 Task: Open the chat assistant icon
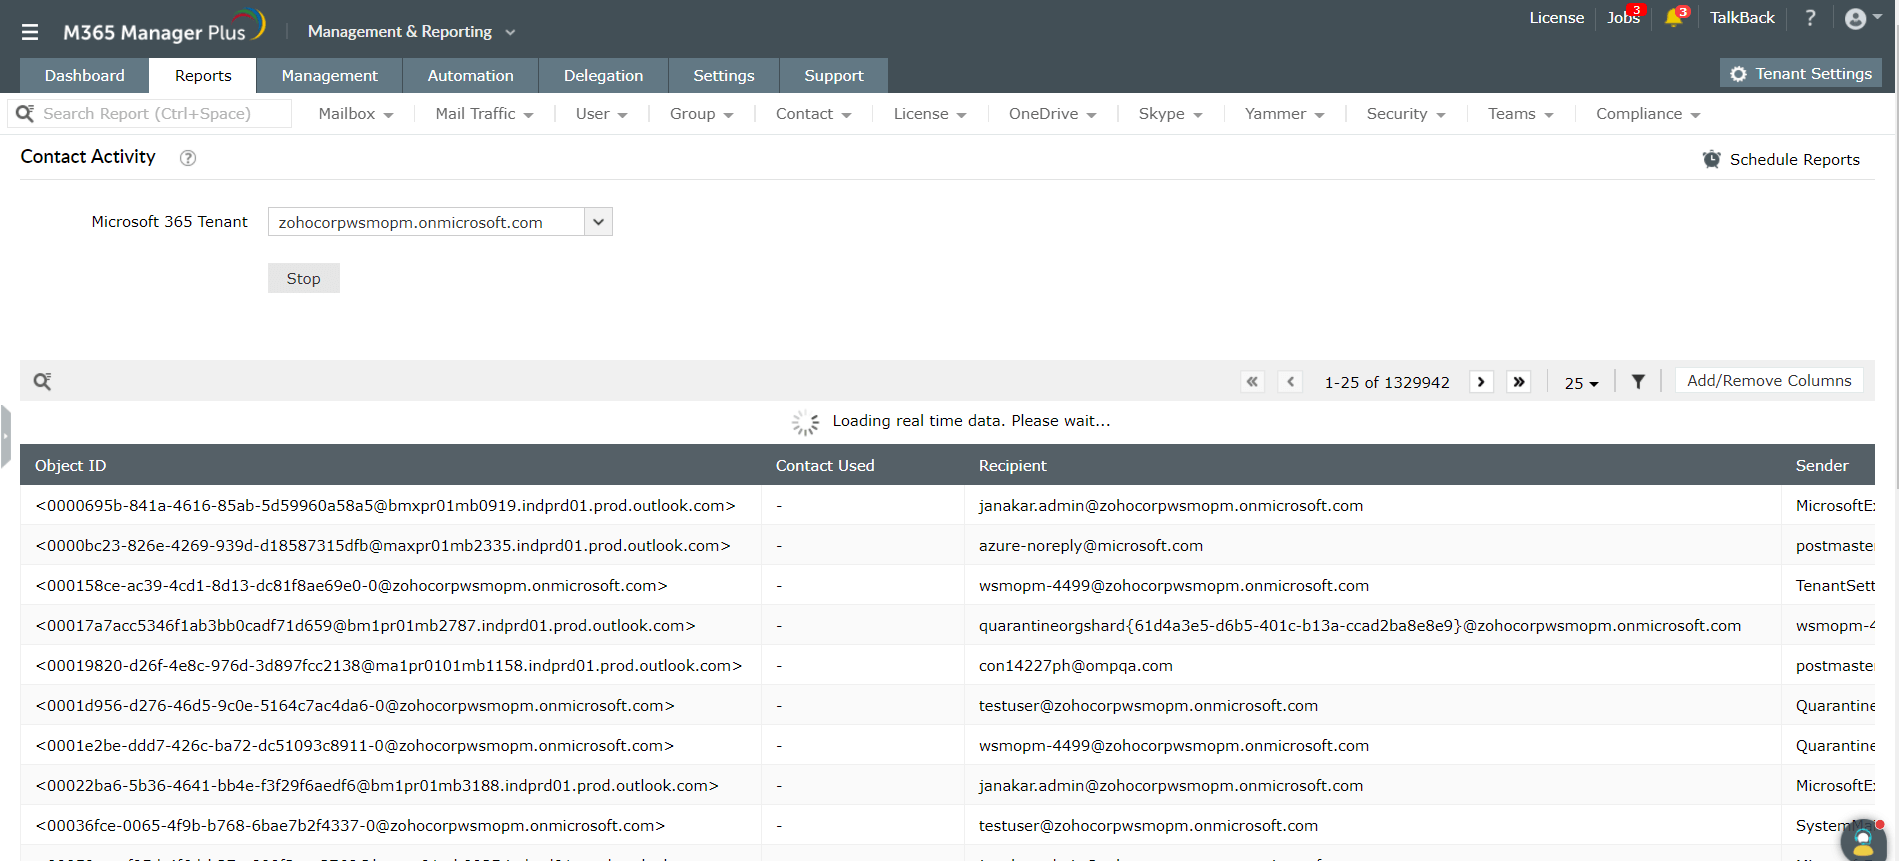[x=1864, y=839]
